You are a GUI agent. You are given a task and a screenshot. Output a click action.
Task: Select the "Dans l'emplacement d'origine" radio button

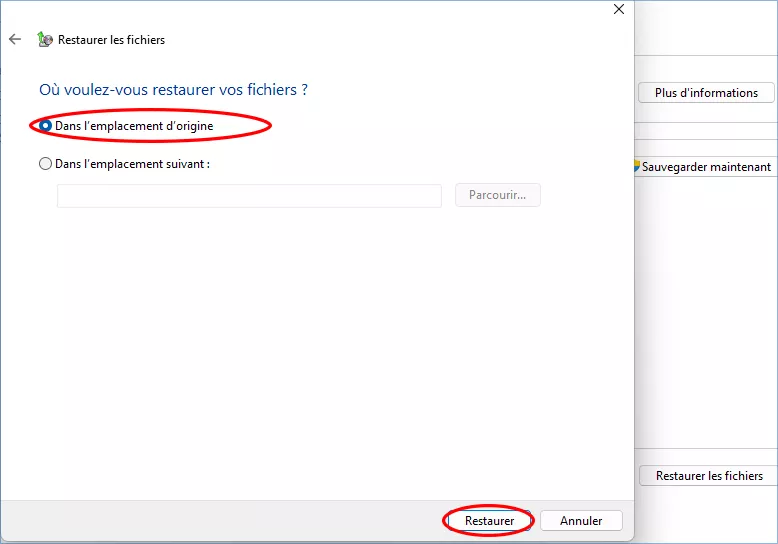pos(46,126)
